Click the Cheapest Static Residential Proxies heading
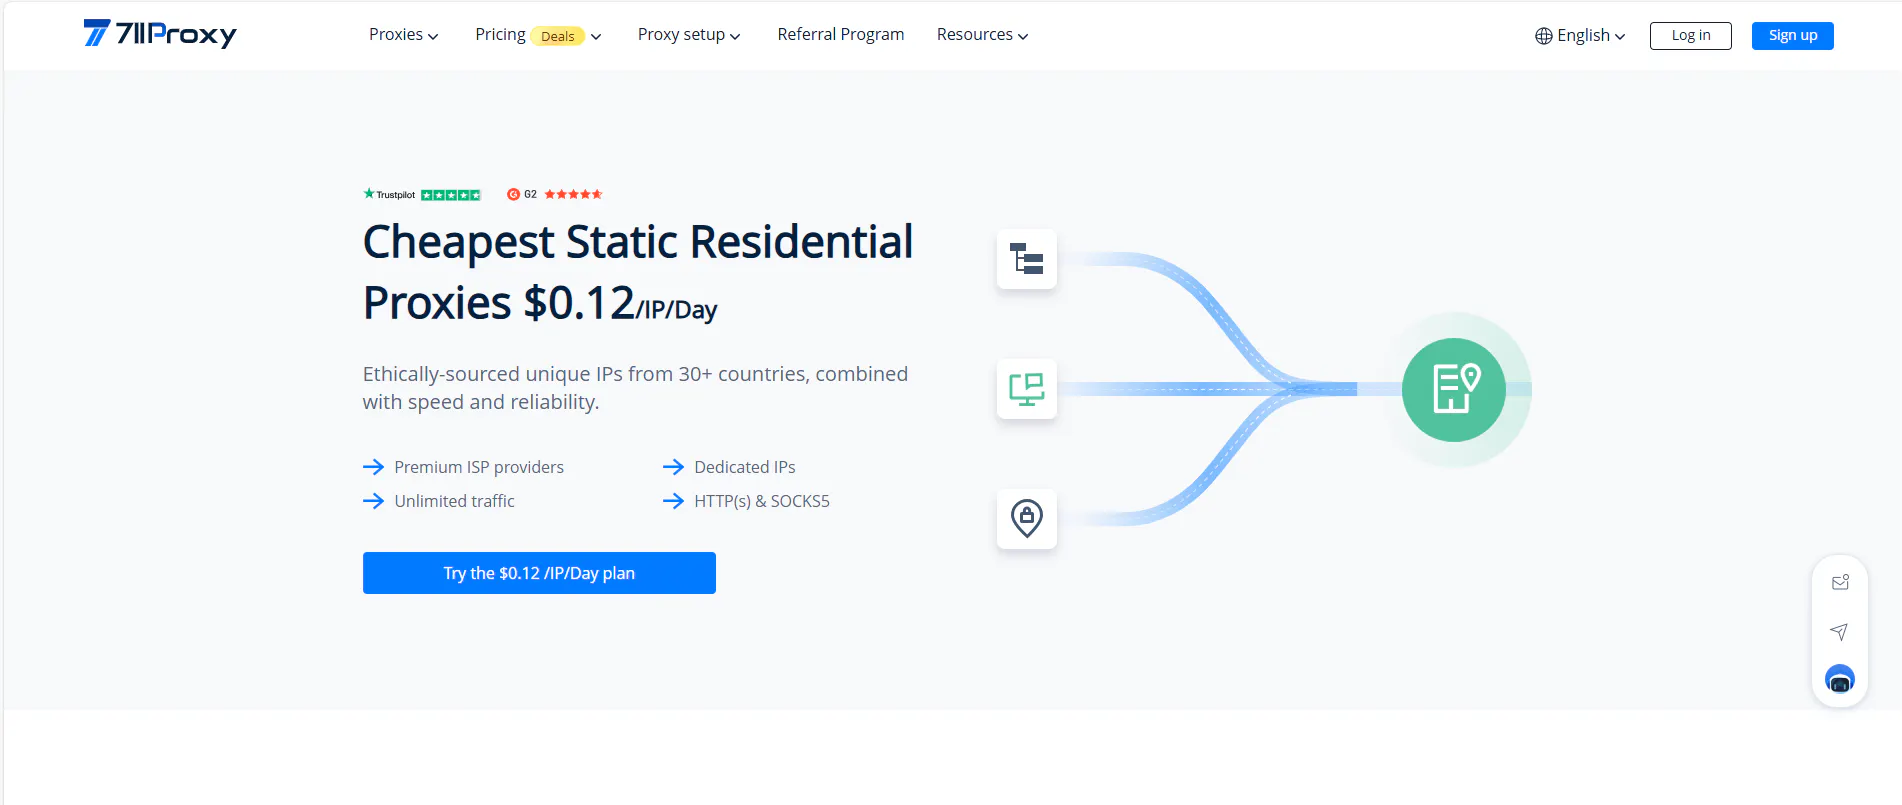The width and height of the screenshot is (1902, 805). point(638,272)
